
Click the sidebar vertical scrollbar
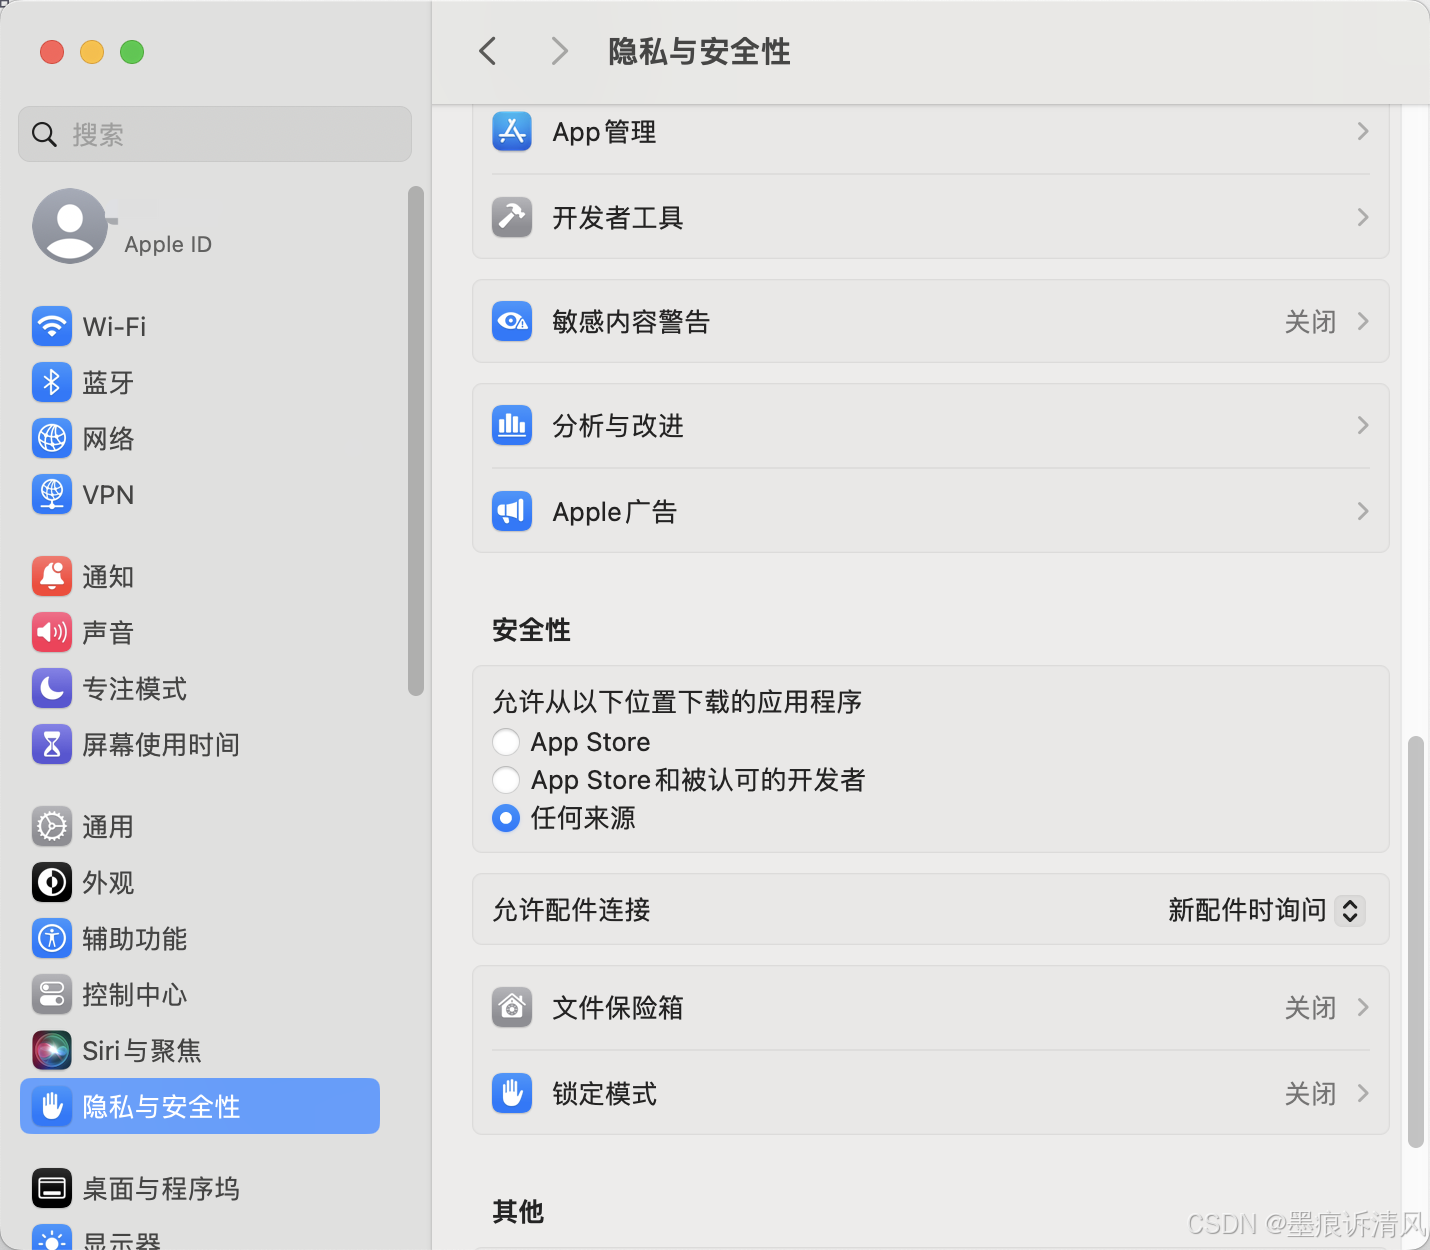click(x=416, y=440)
